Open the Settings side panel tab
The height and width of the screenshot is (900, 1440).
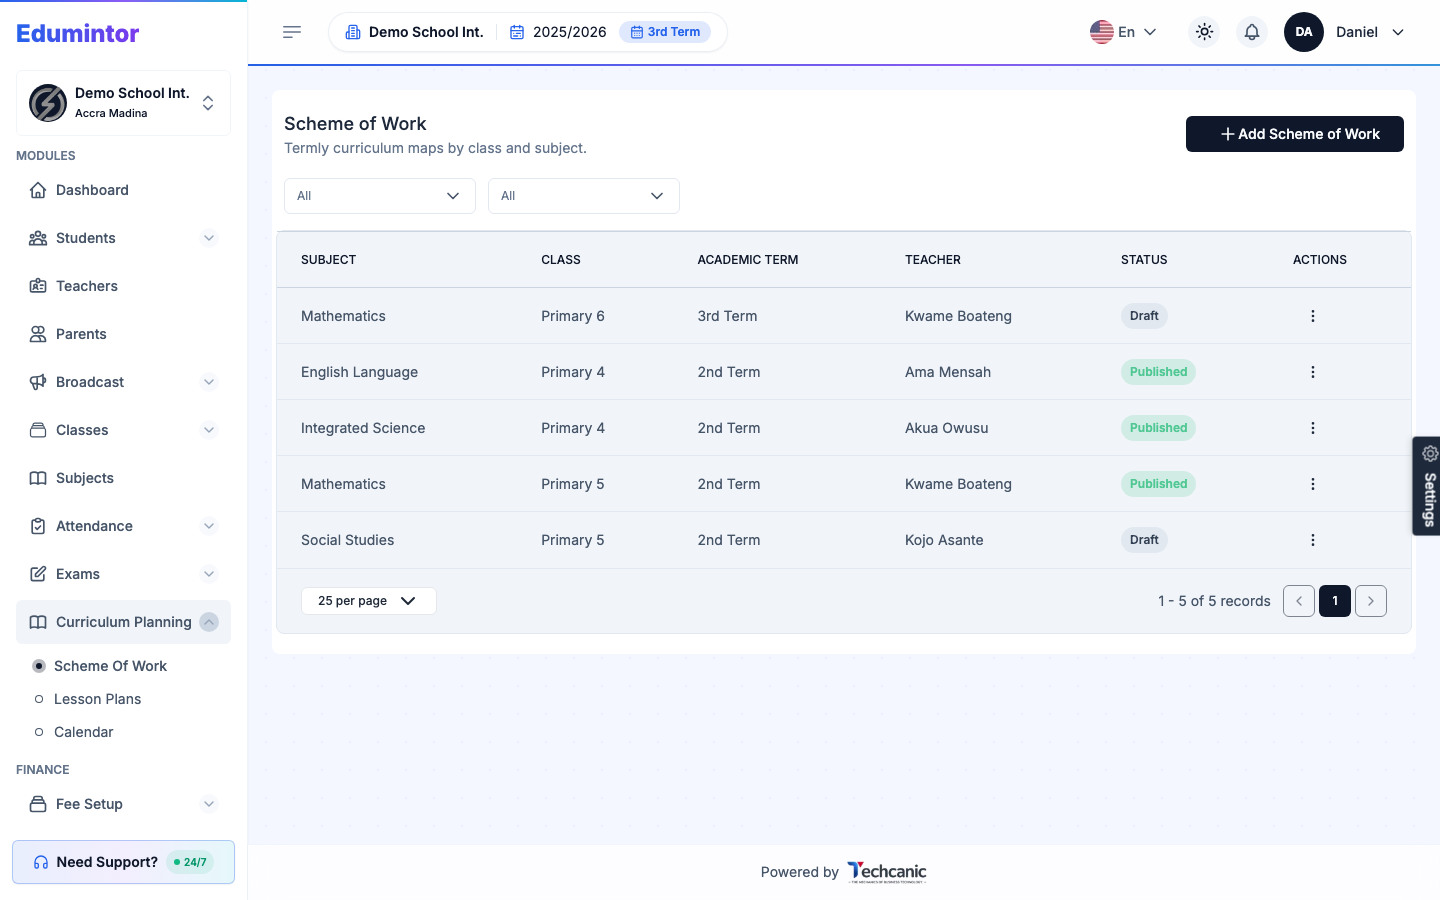pyautogui.click(x=1427, y=486)
